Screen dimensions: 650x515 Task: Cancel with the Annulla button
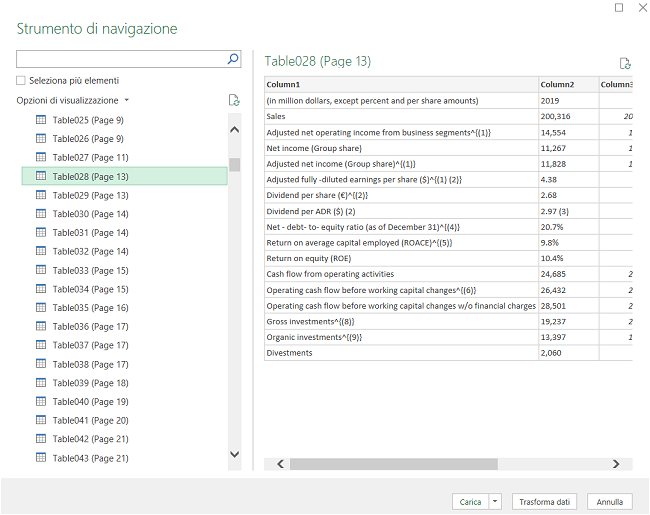point(610,501)
